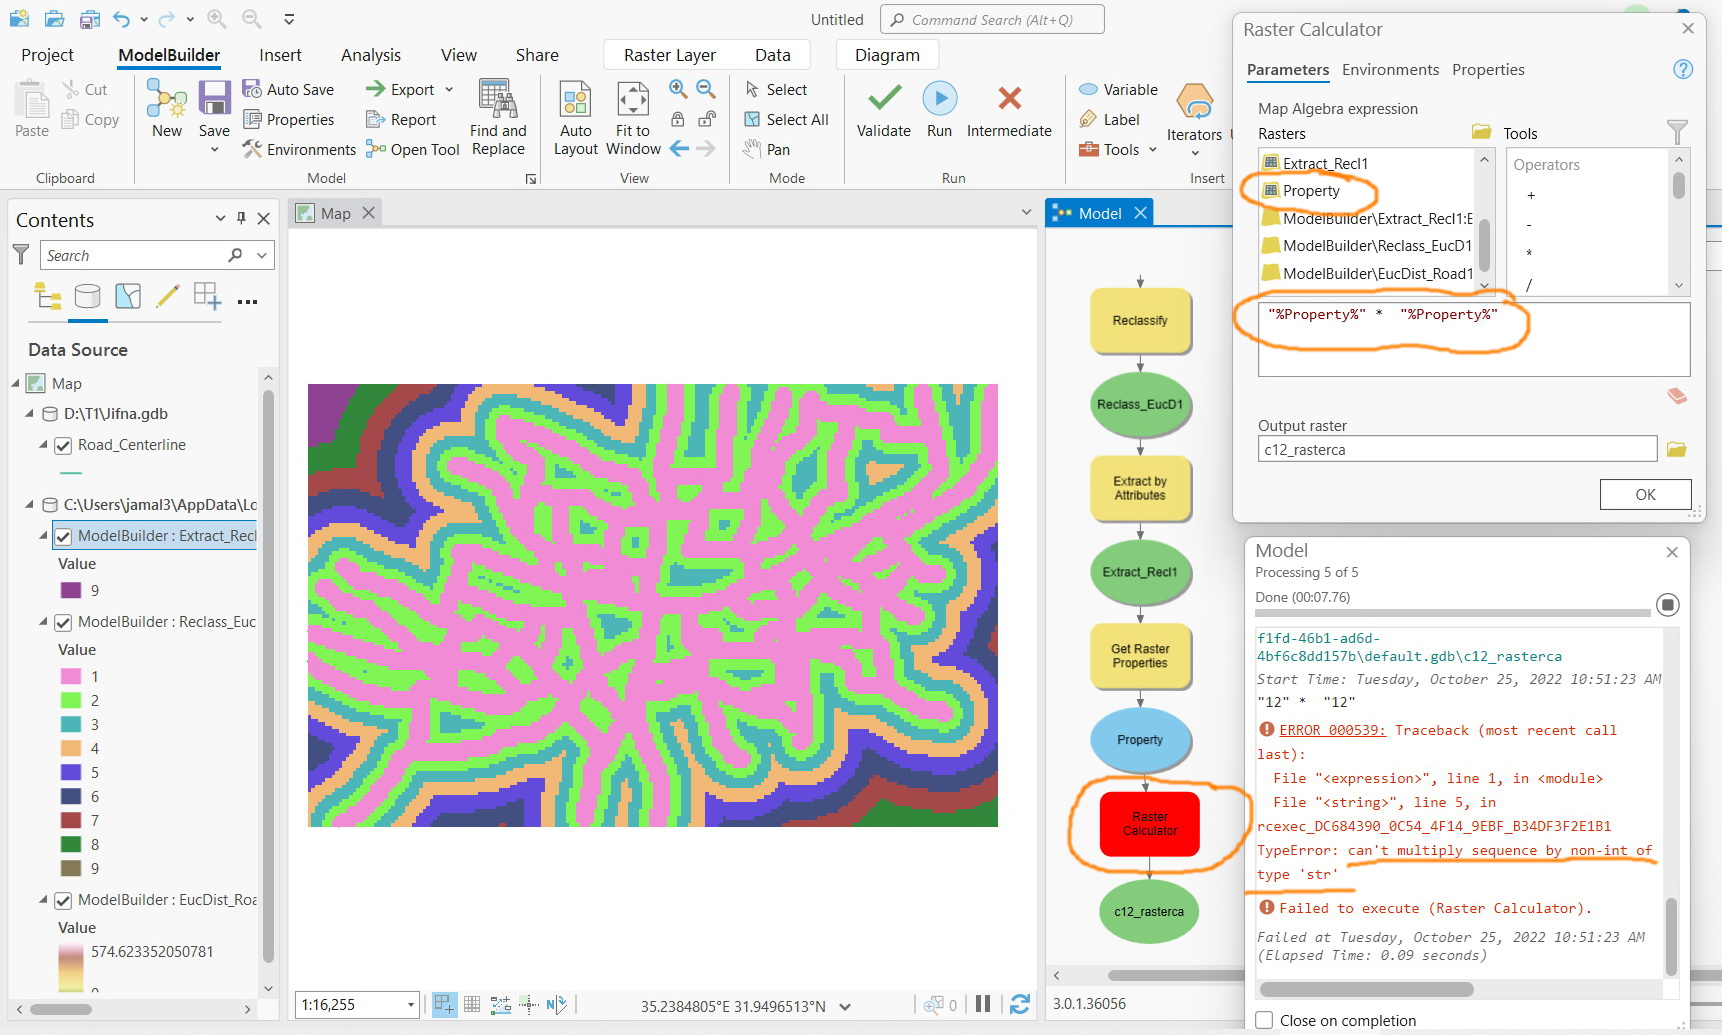Enable Close on completion

tap(1263, 1019)
